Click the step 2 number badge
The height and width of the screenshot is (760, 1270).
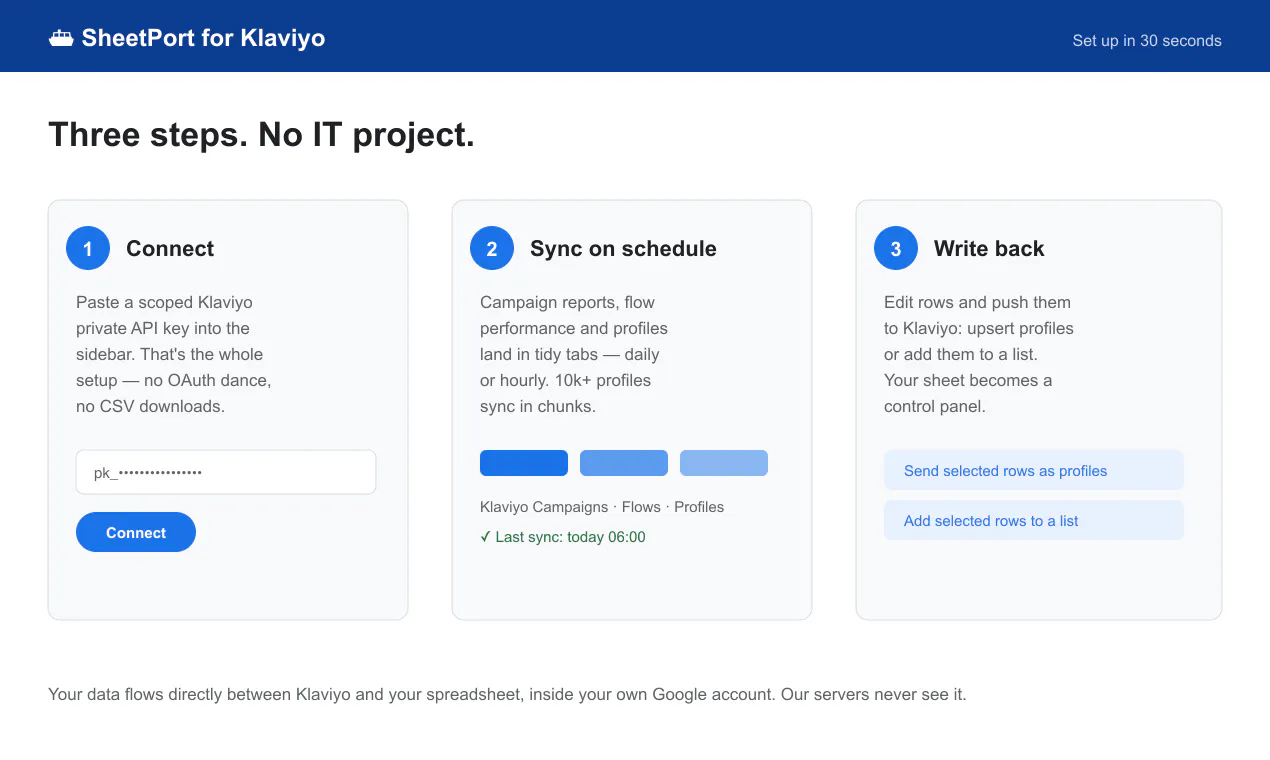tap(492, 248)
